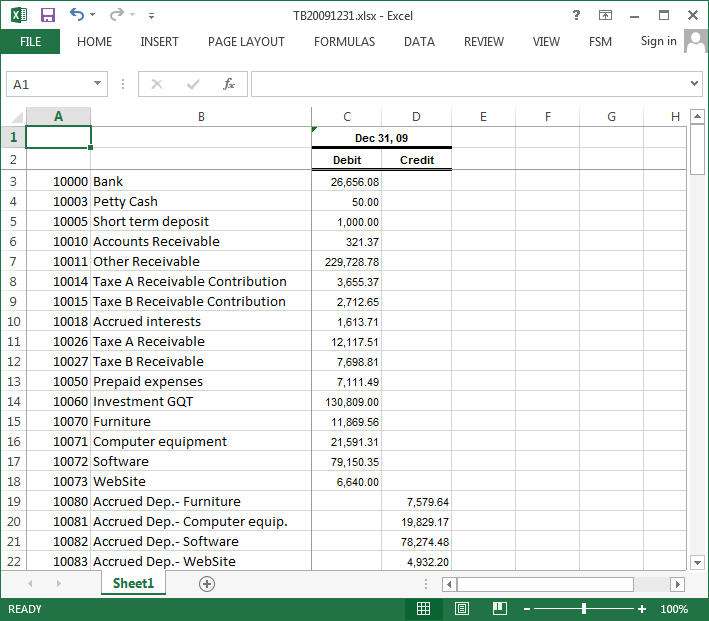Maximize the Excel window

[x=664, y=15]
